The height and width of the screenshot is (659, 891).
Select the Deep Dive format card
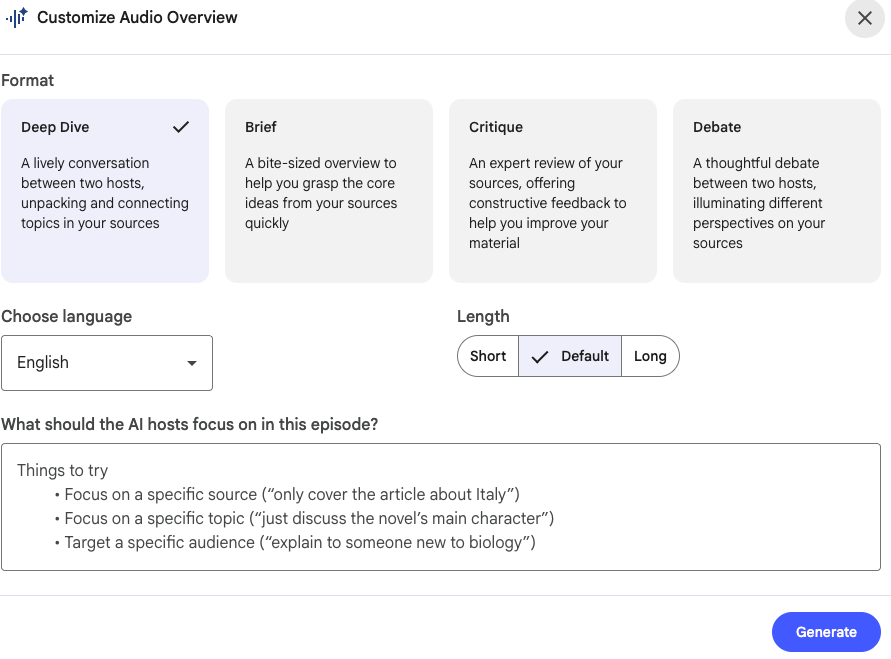105,191
